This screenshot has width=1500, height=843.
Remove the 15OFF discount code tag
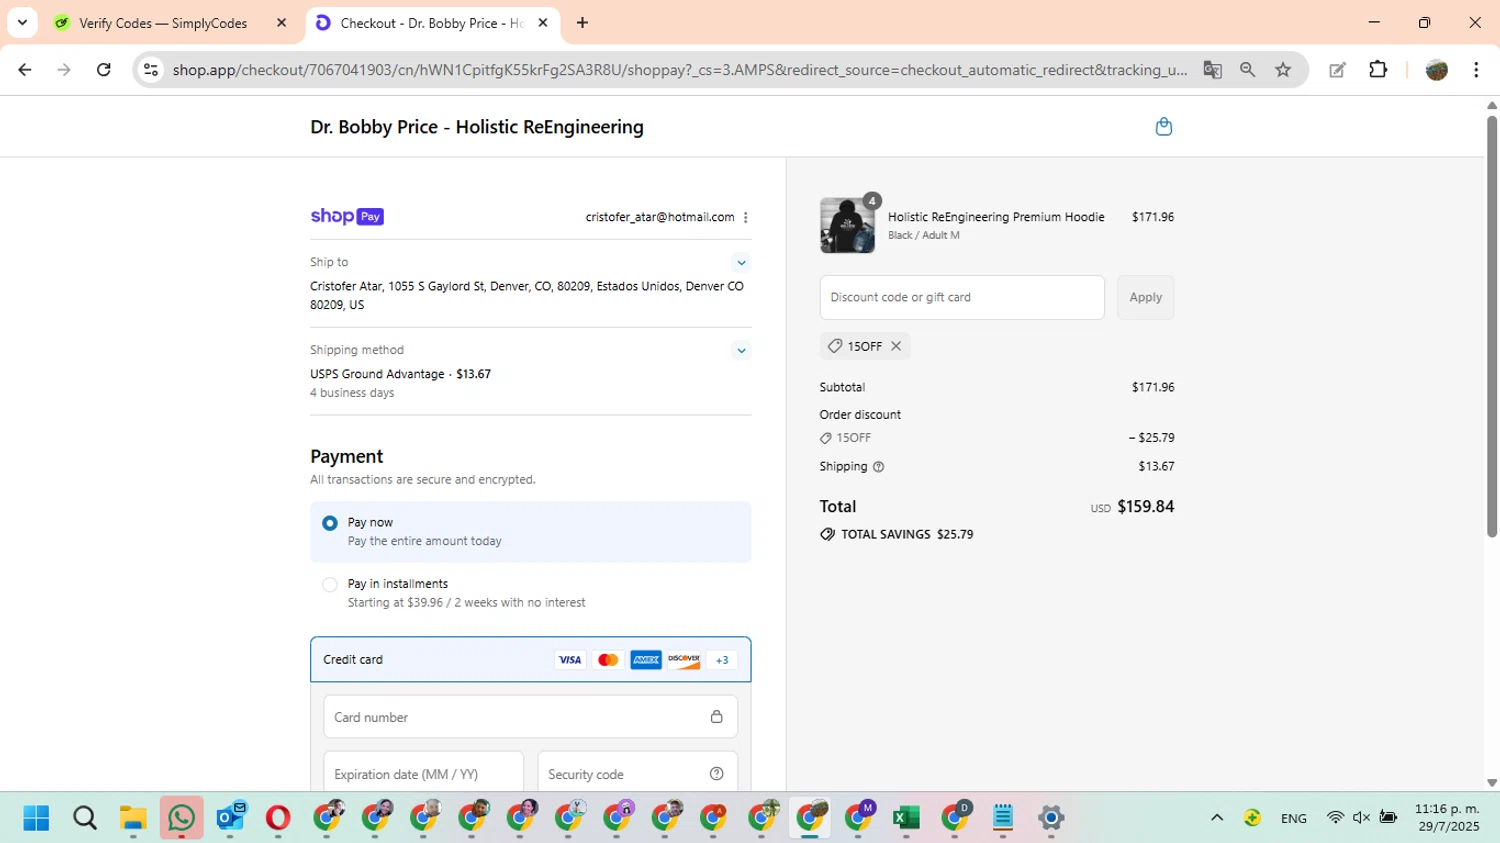[896, 346]
